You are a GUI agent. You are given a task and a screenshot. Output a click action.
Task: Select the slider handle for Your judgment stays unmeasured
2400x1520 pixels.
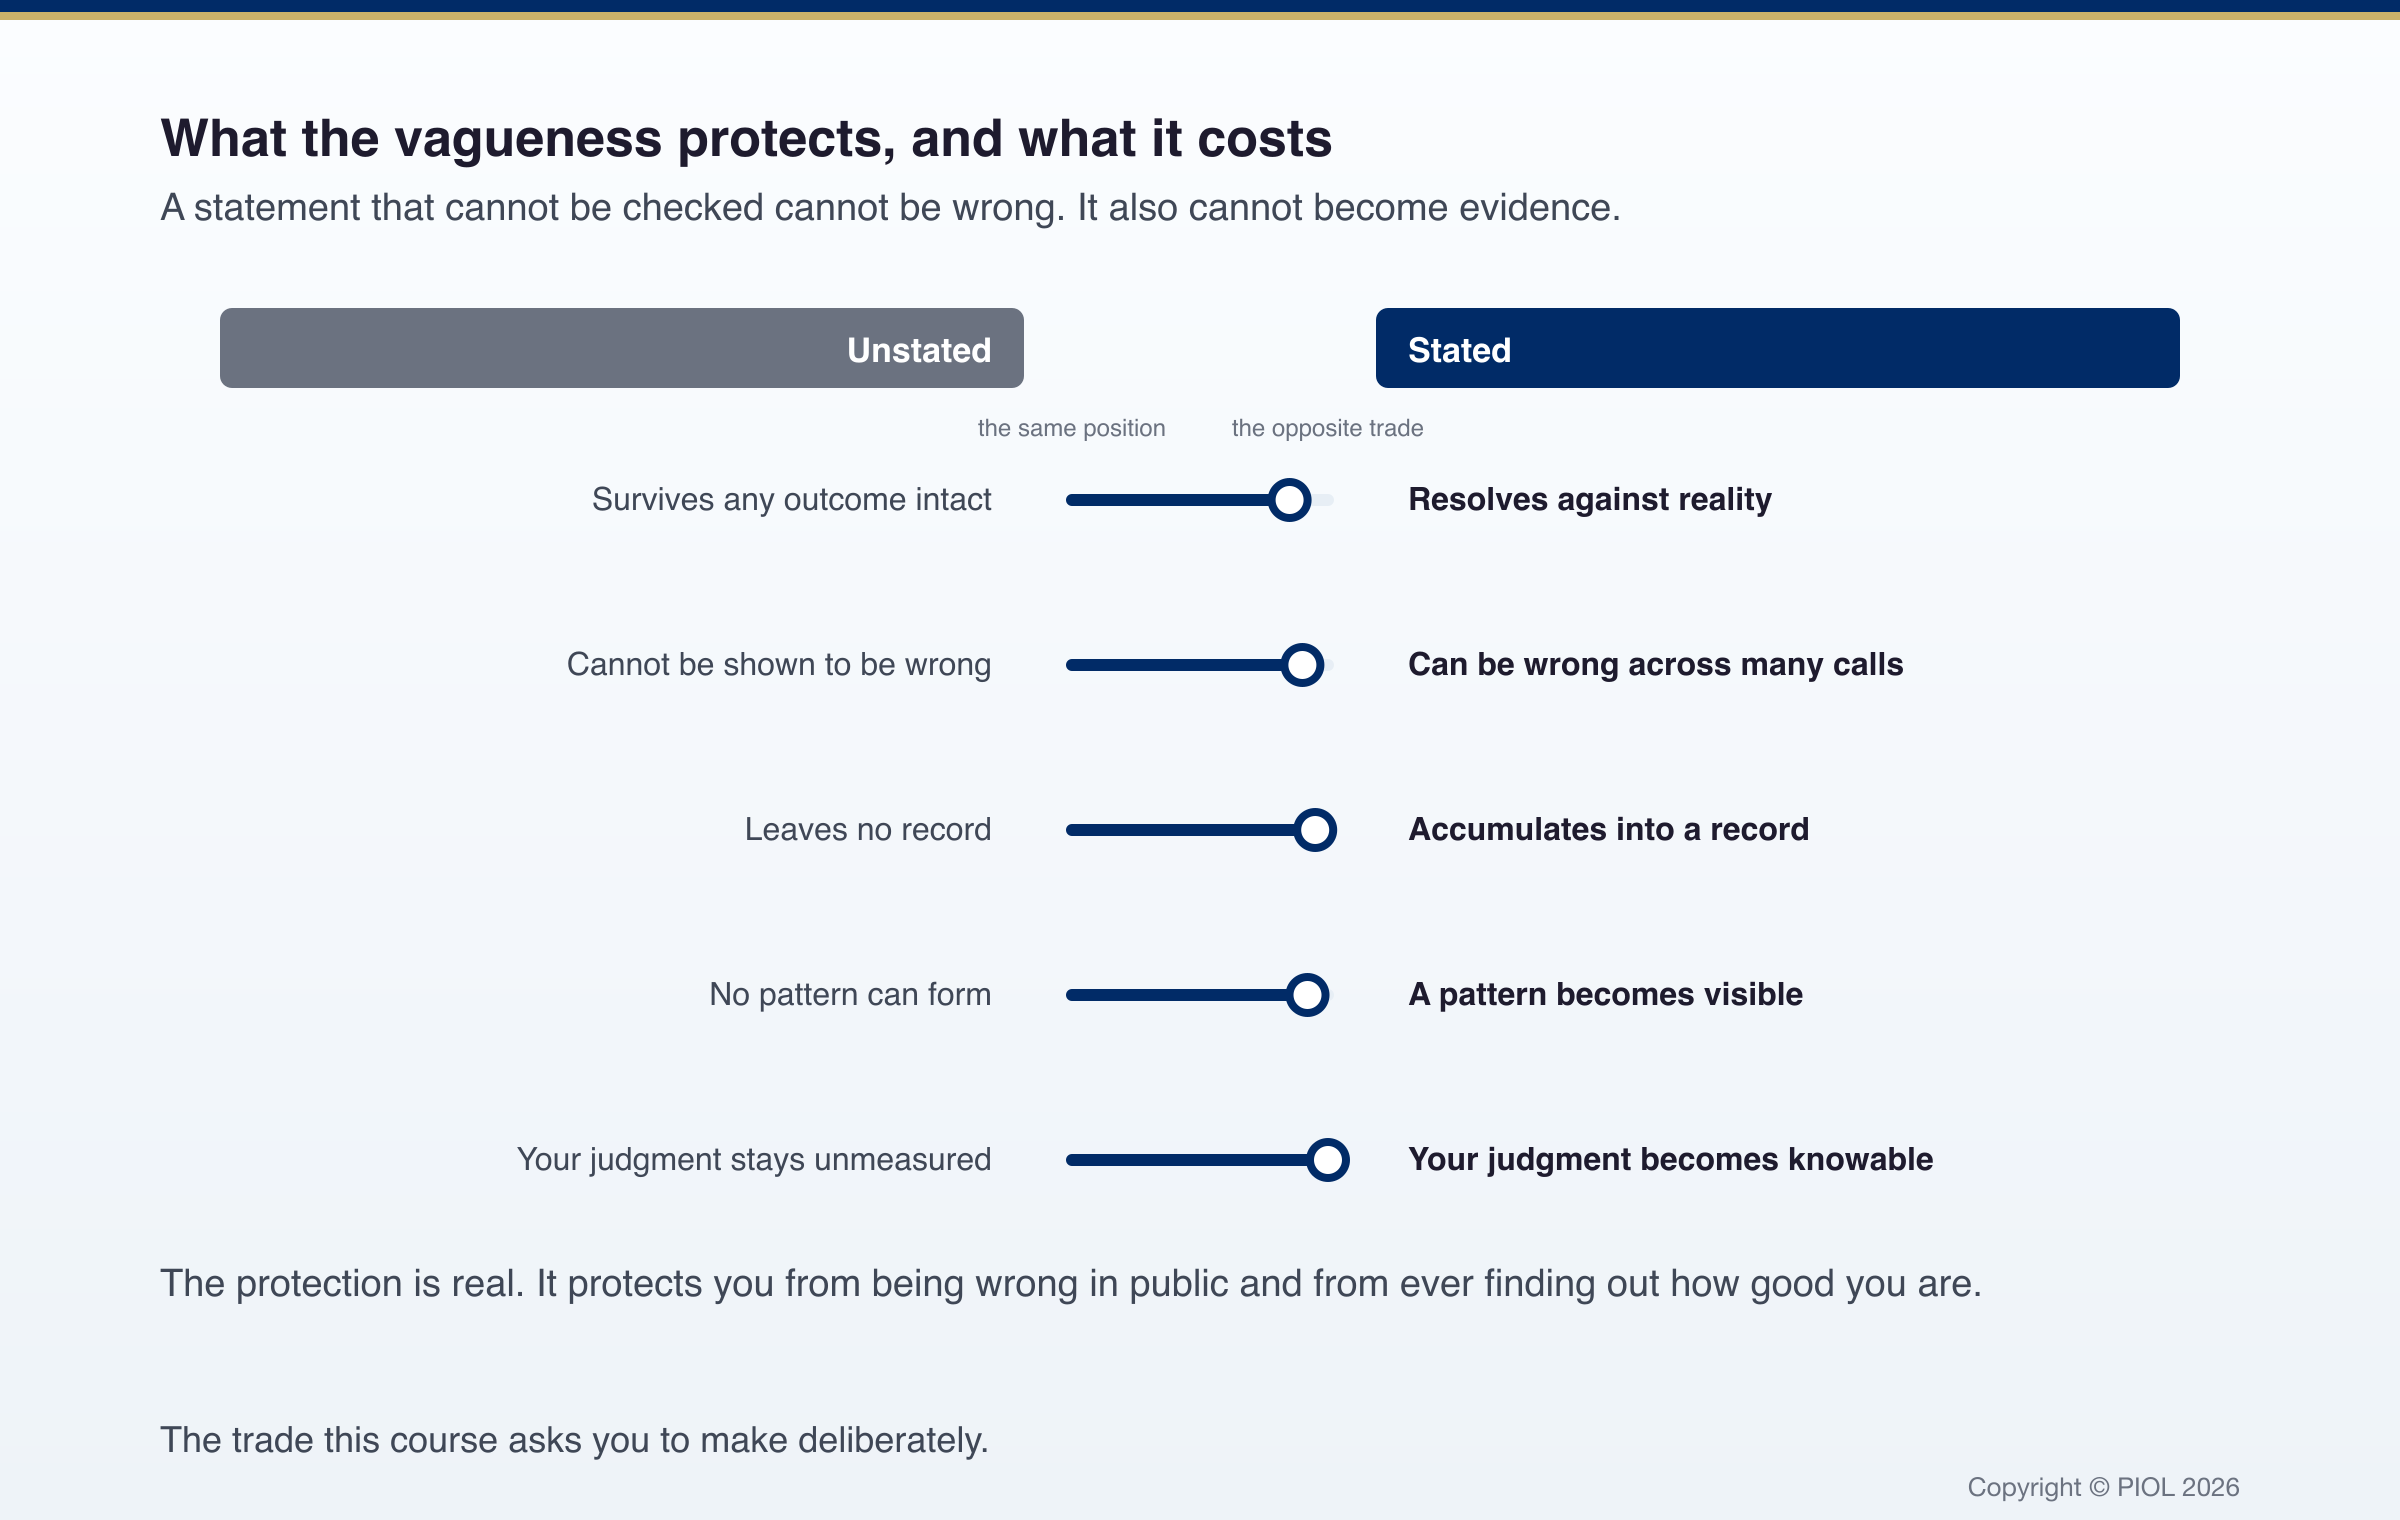tap(1328, 1160)
